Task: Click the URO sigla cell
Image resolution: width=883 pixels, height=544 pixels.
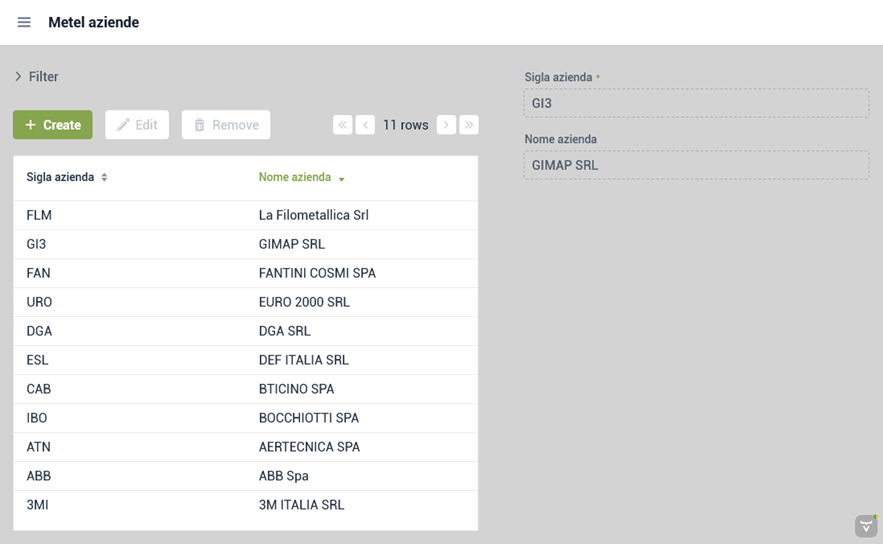Action: coord(39,302)
